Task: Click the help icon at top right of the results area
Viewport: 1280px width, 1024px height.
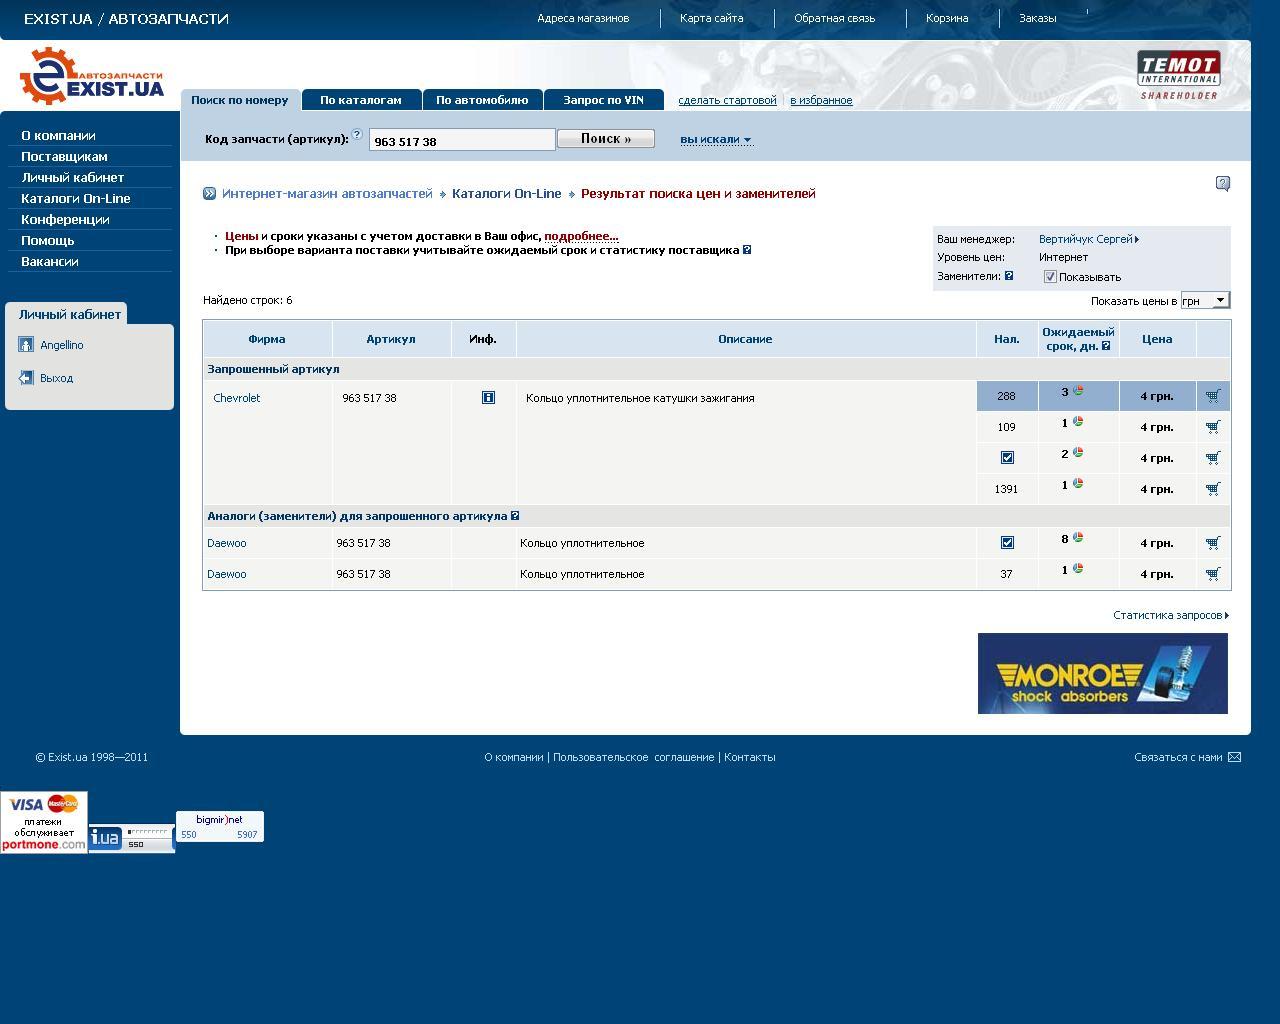Action: coord(1222,183)
